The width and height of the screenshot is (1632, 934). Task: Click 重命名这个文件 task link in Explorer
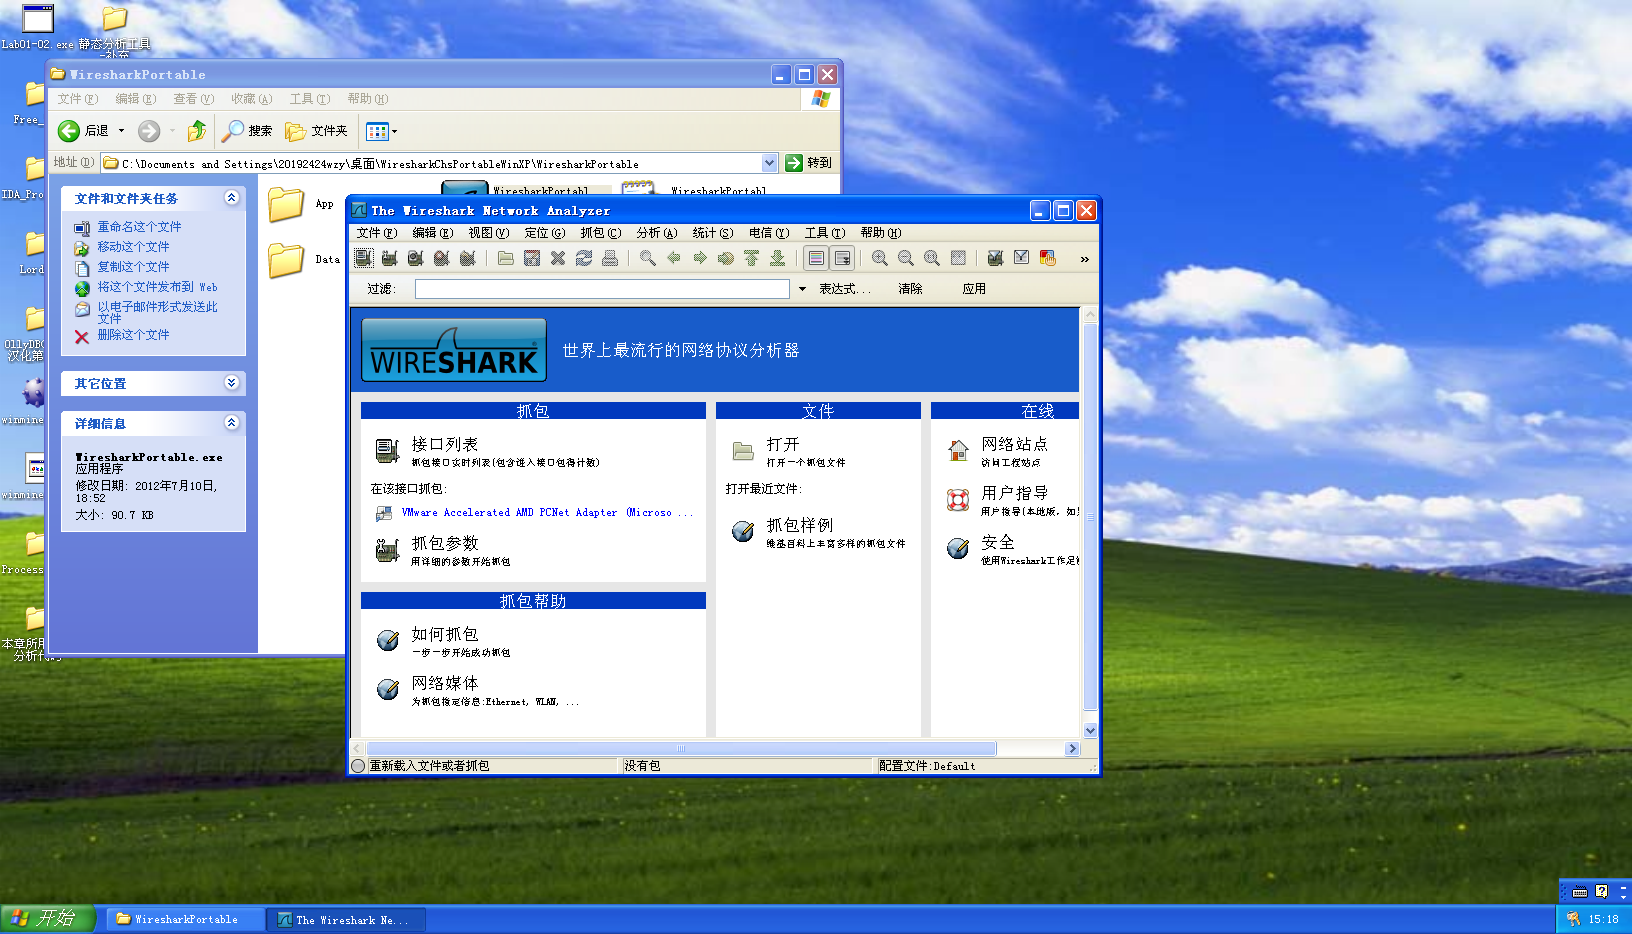click(139, 227)
